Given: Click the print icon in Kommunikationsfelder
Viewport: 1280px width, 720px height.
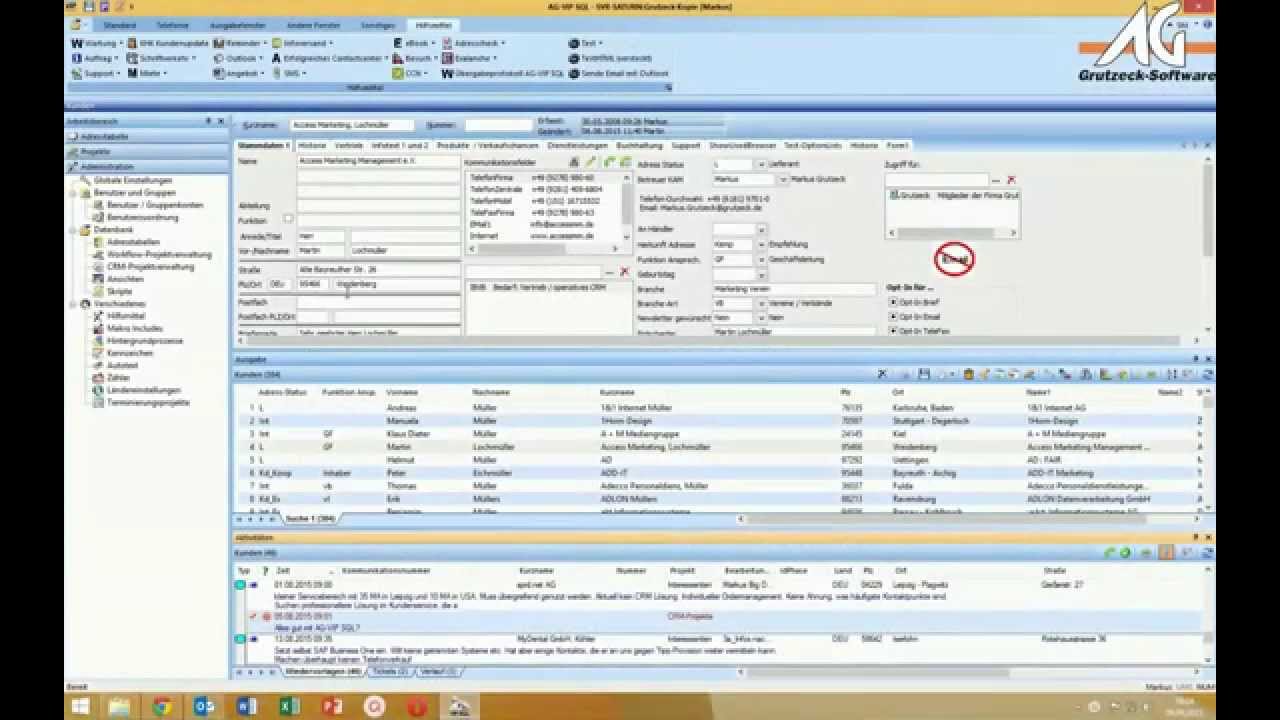Looking at the screenshot, I should pos(574,161).
